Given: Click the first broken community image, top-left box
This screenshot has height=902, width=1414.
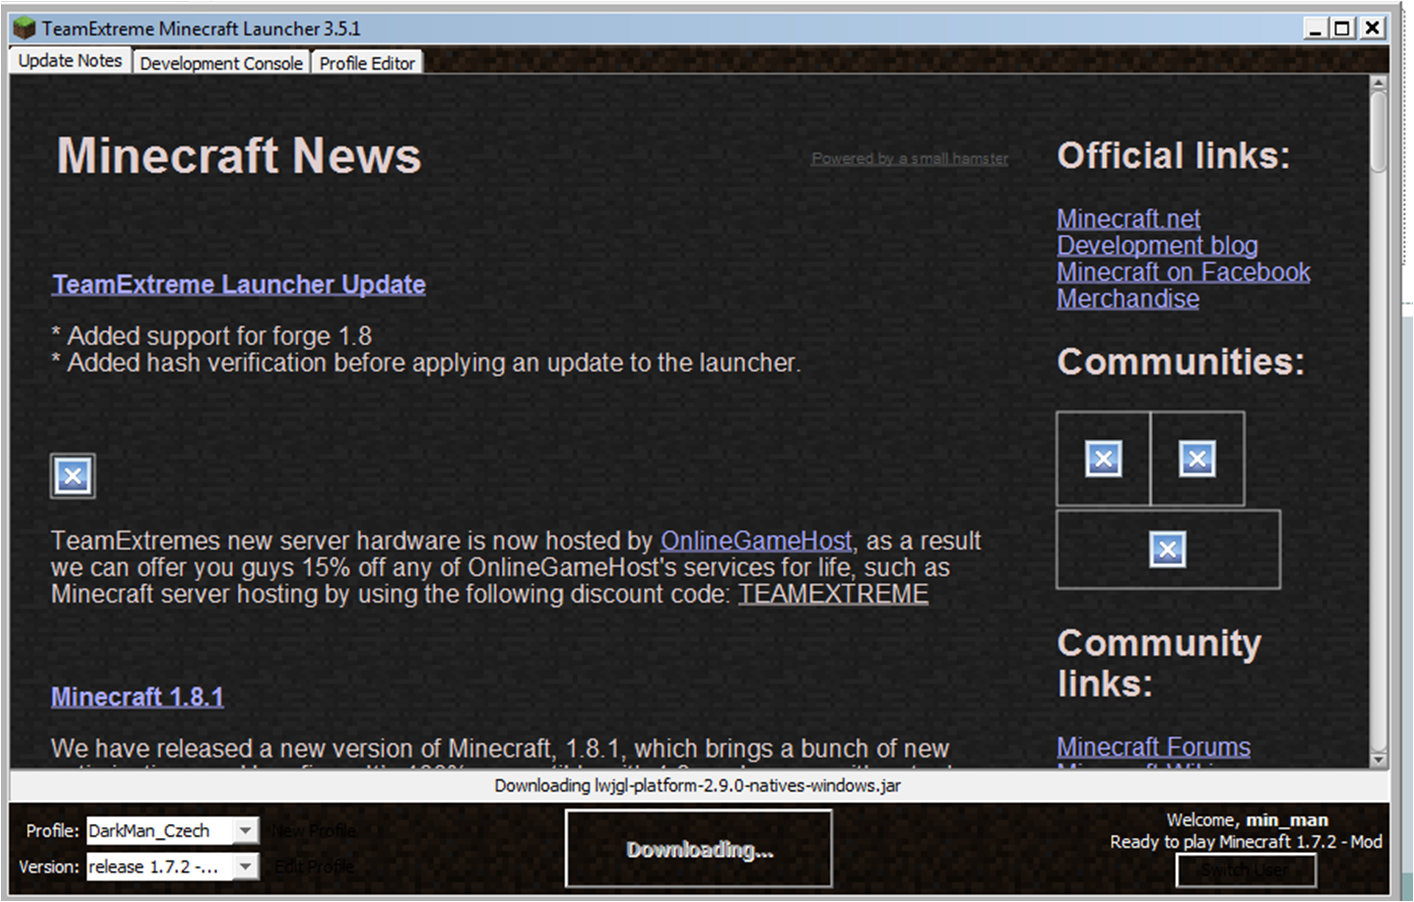Looking at the screenshot, I should [1103, 459].
